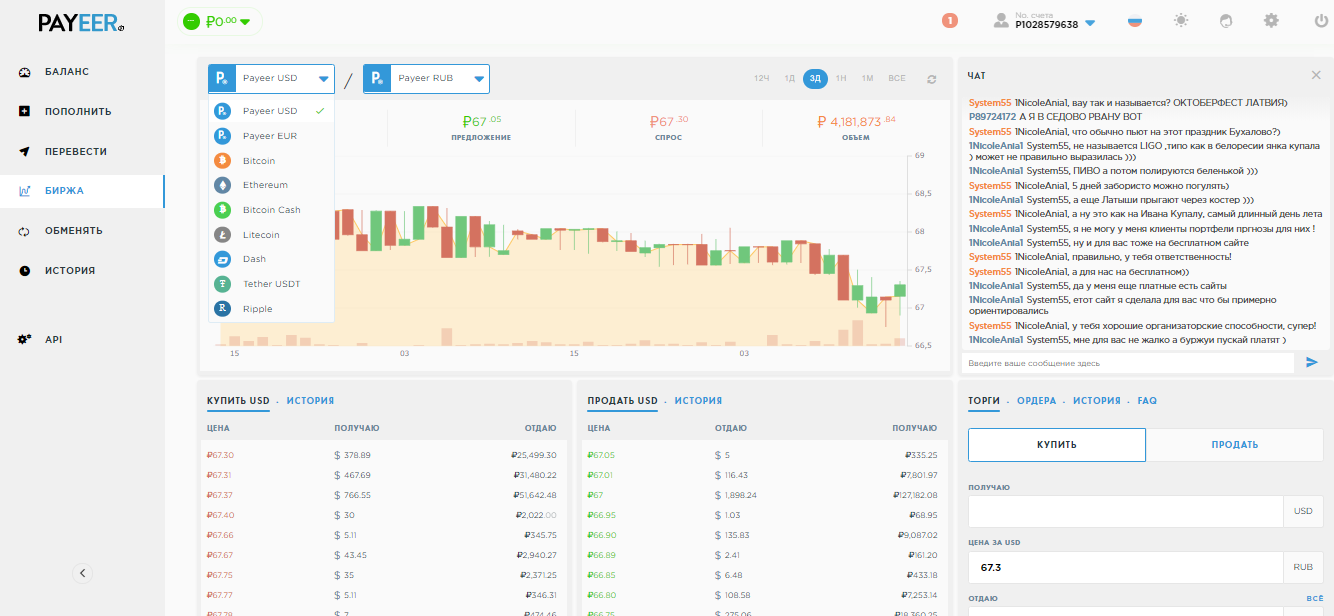The width and height of the screenshot is (1334, 616).
Task: Close the chat panel
Action: (1316, 75)
